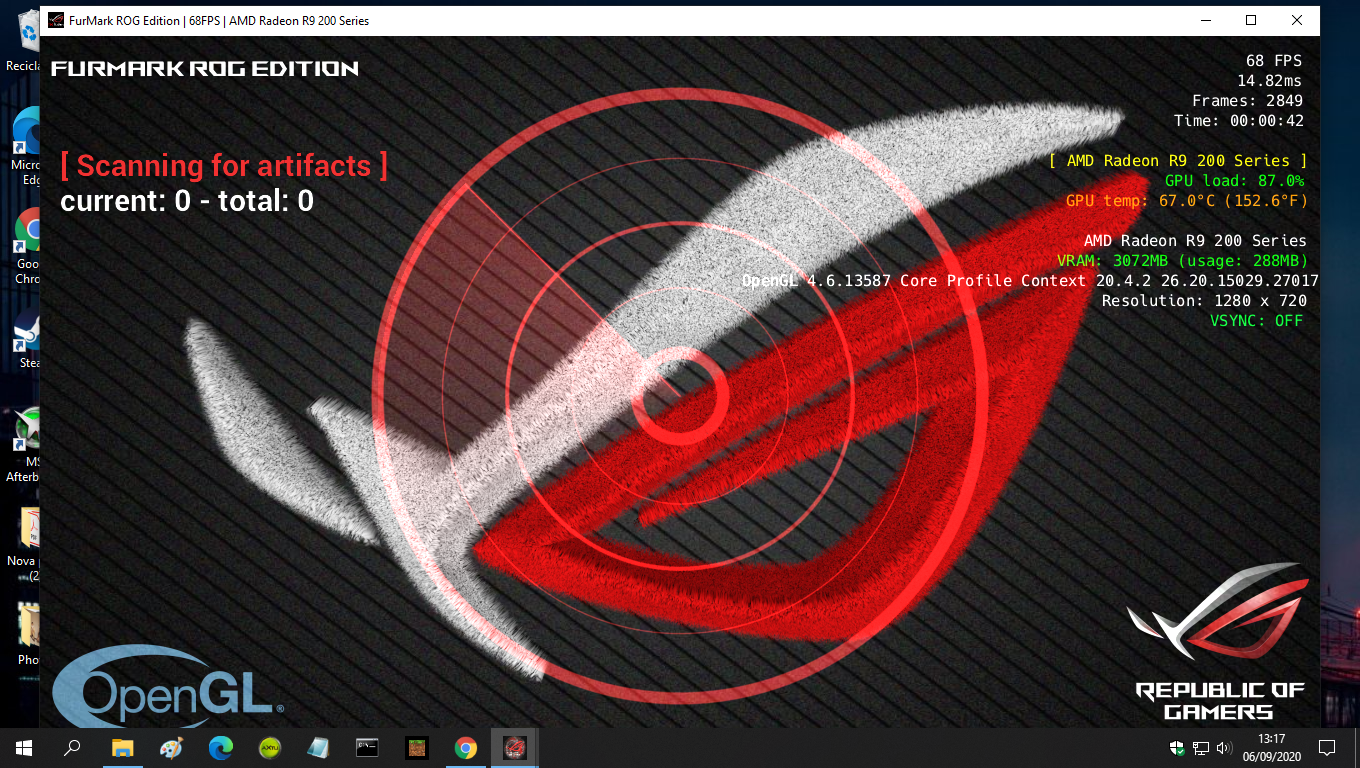Open the volume tray icon
The height and width of the screenshot is (768, 1360).
(1224, 748)
